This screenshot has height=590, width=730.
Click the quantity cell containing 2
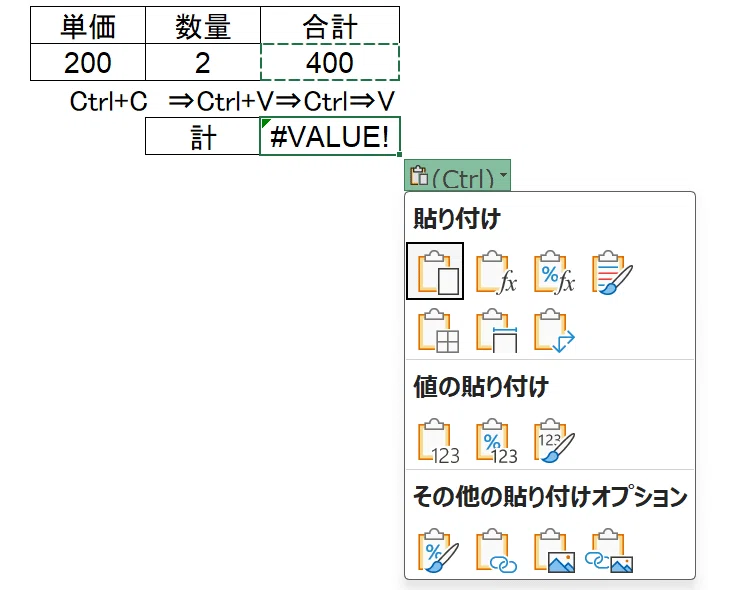pyautogui.click(x=203, y=62)
